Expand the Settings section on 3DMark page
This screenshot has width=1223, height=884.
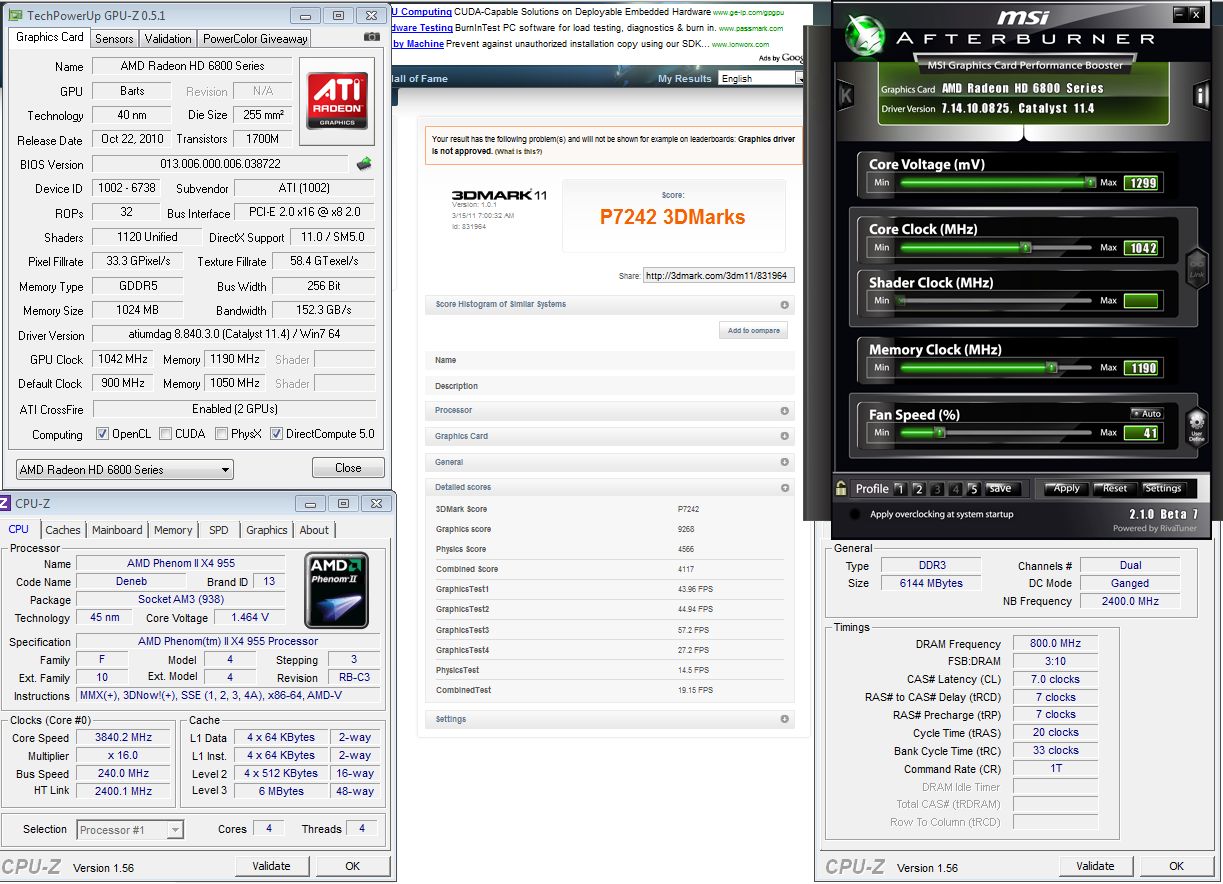(610, 719)
